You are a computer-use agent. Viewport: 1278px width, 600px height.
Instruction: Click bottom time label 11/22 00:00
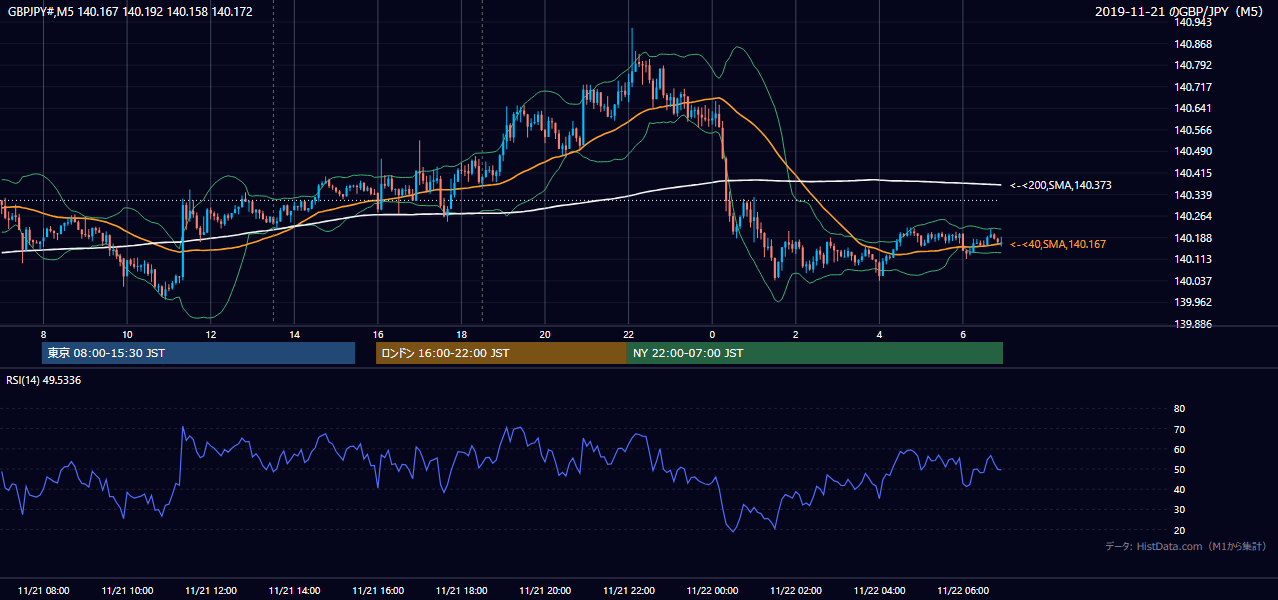712,590
